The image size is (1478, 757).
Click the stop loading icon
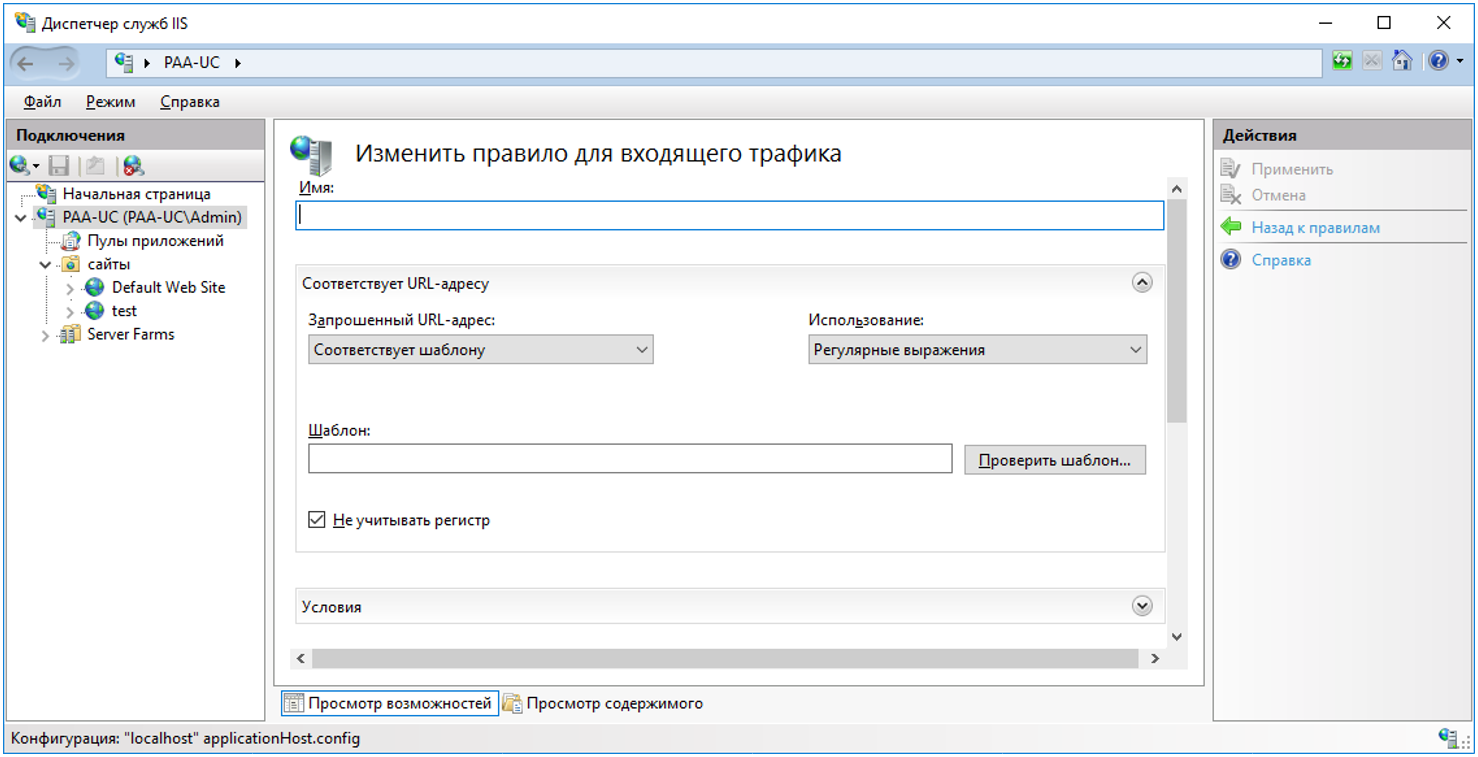[1372, 61]
